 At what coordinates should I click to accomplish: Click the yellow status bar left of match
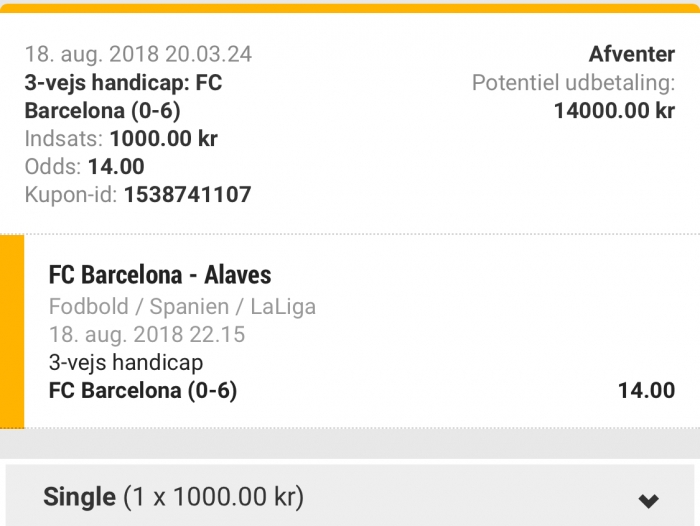click(x=12, y=331)
